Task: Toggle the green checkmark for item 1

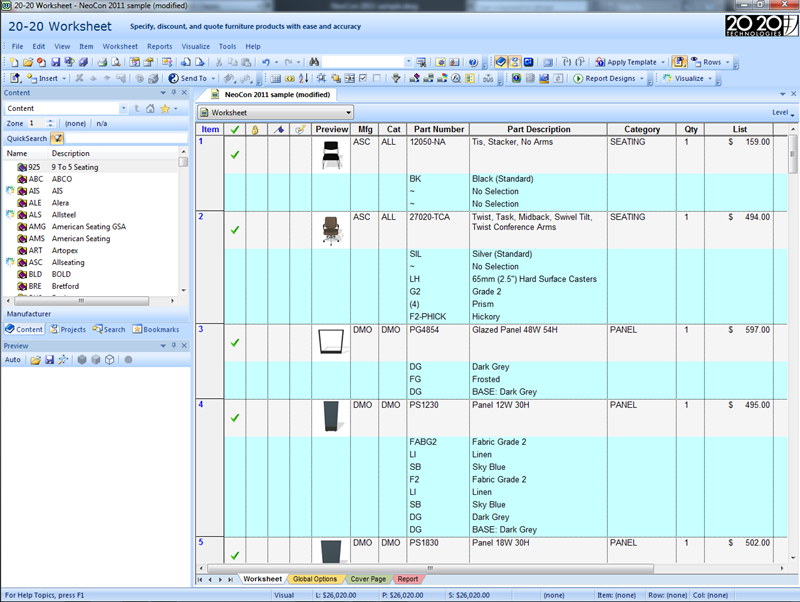Action: [x=234, y=155]
